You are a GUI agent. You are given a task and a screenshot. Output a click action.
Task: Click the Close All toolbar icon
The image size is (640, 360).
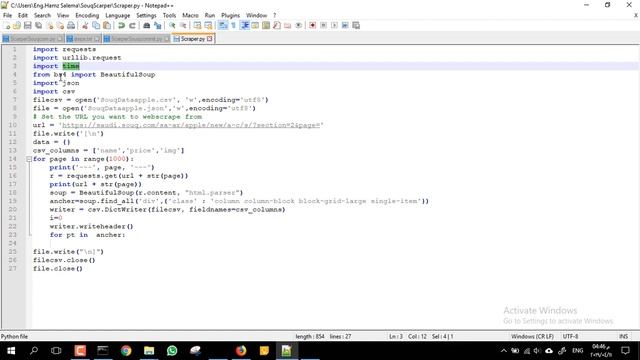tap(60, 25)
